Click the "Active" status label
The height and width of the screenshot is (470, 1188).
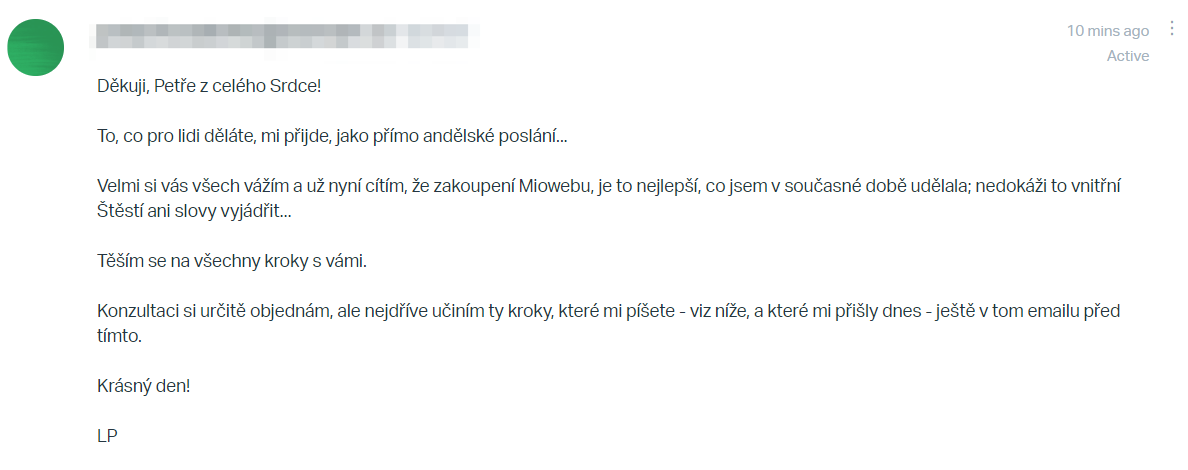1127,56
